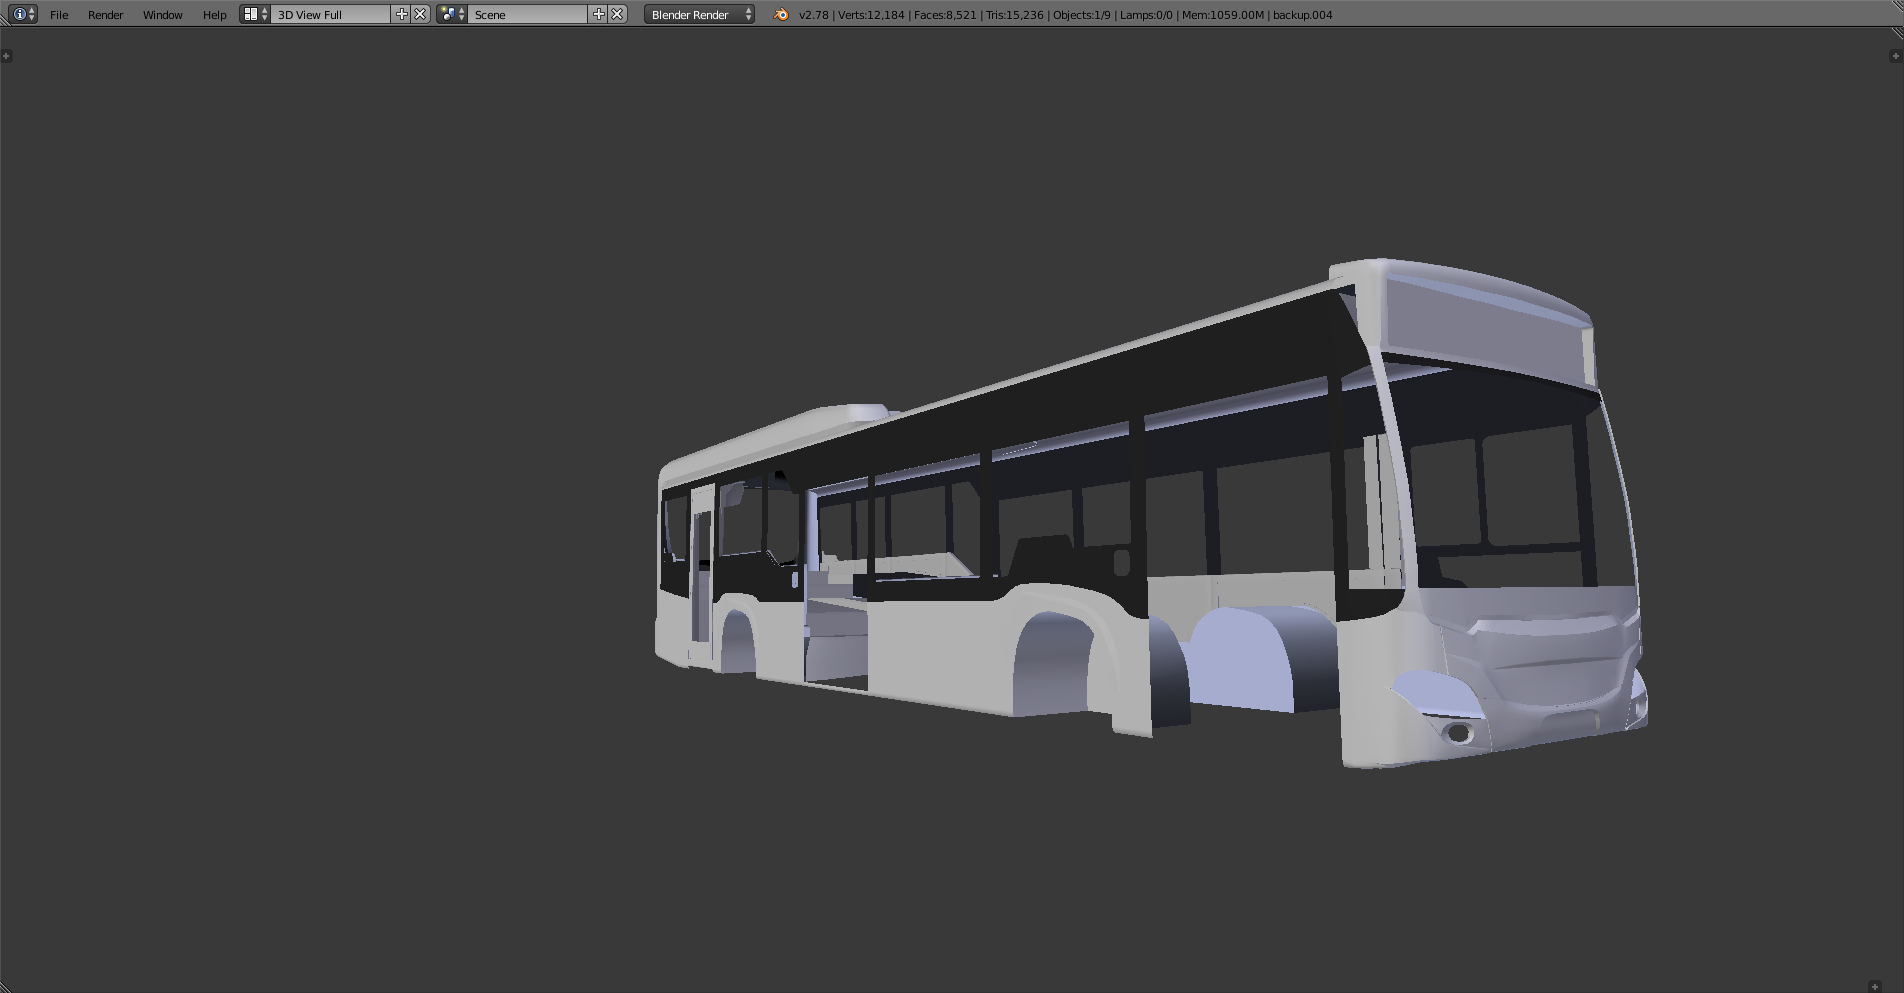Delete the current Scene with X icon

(618, 14)
